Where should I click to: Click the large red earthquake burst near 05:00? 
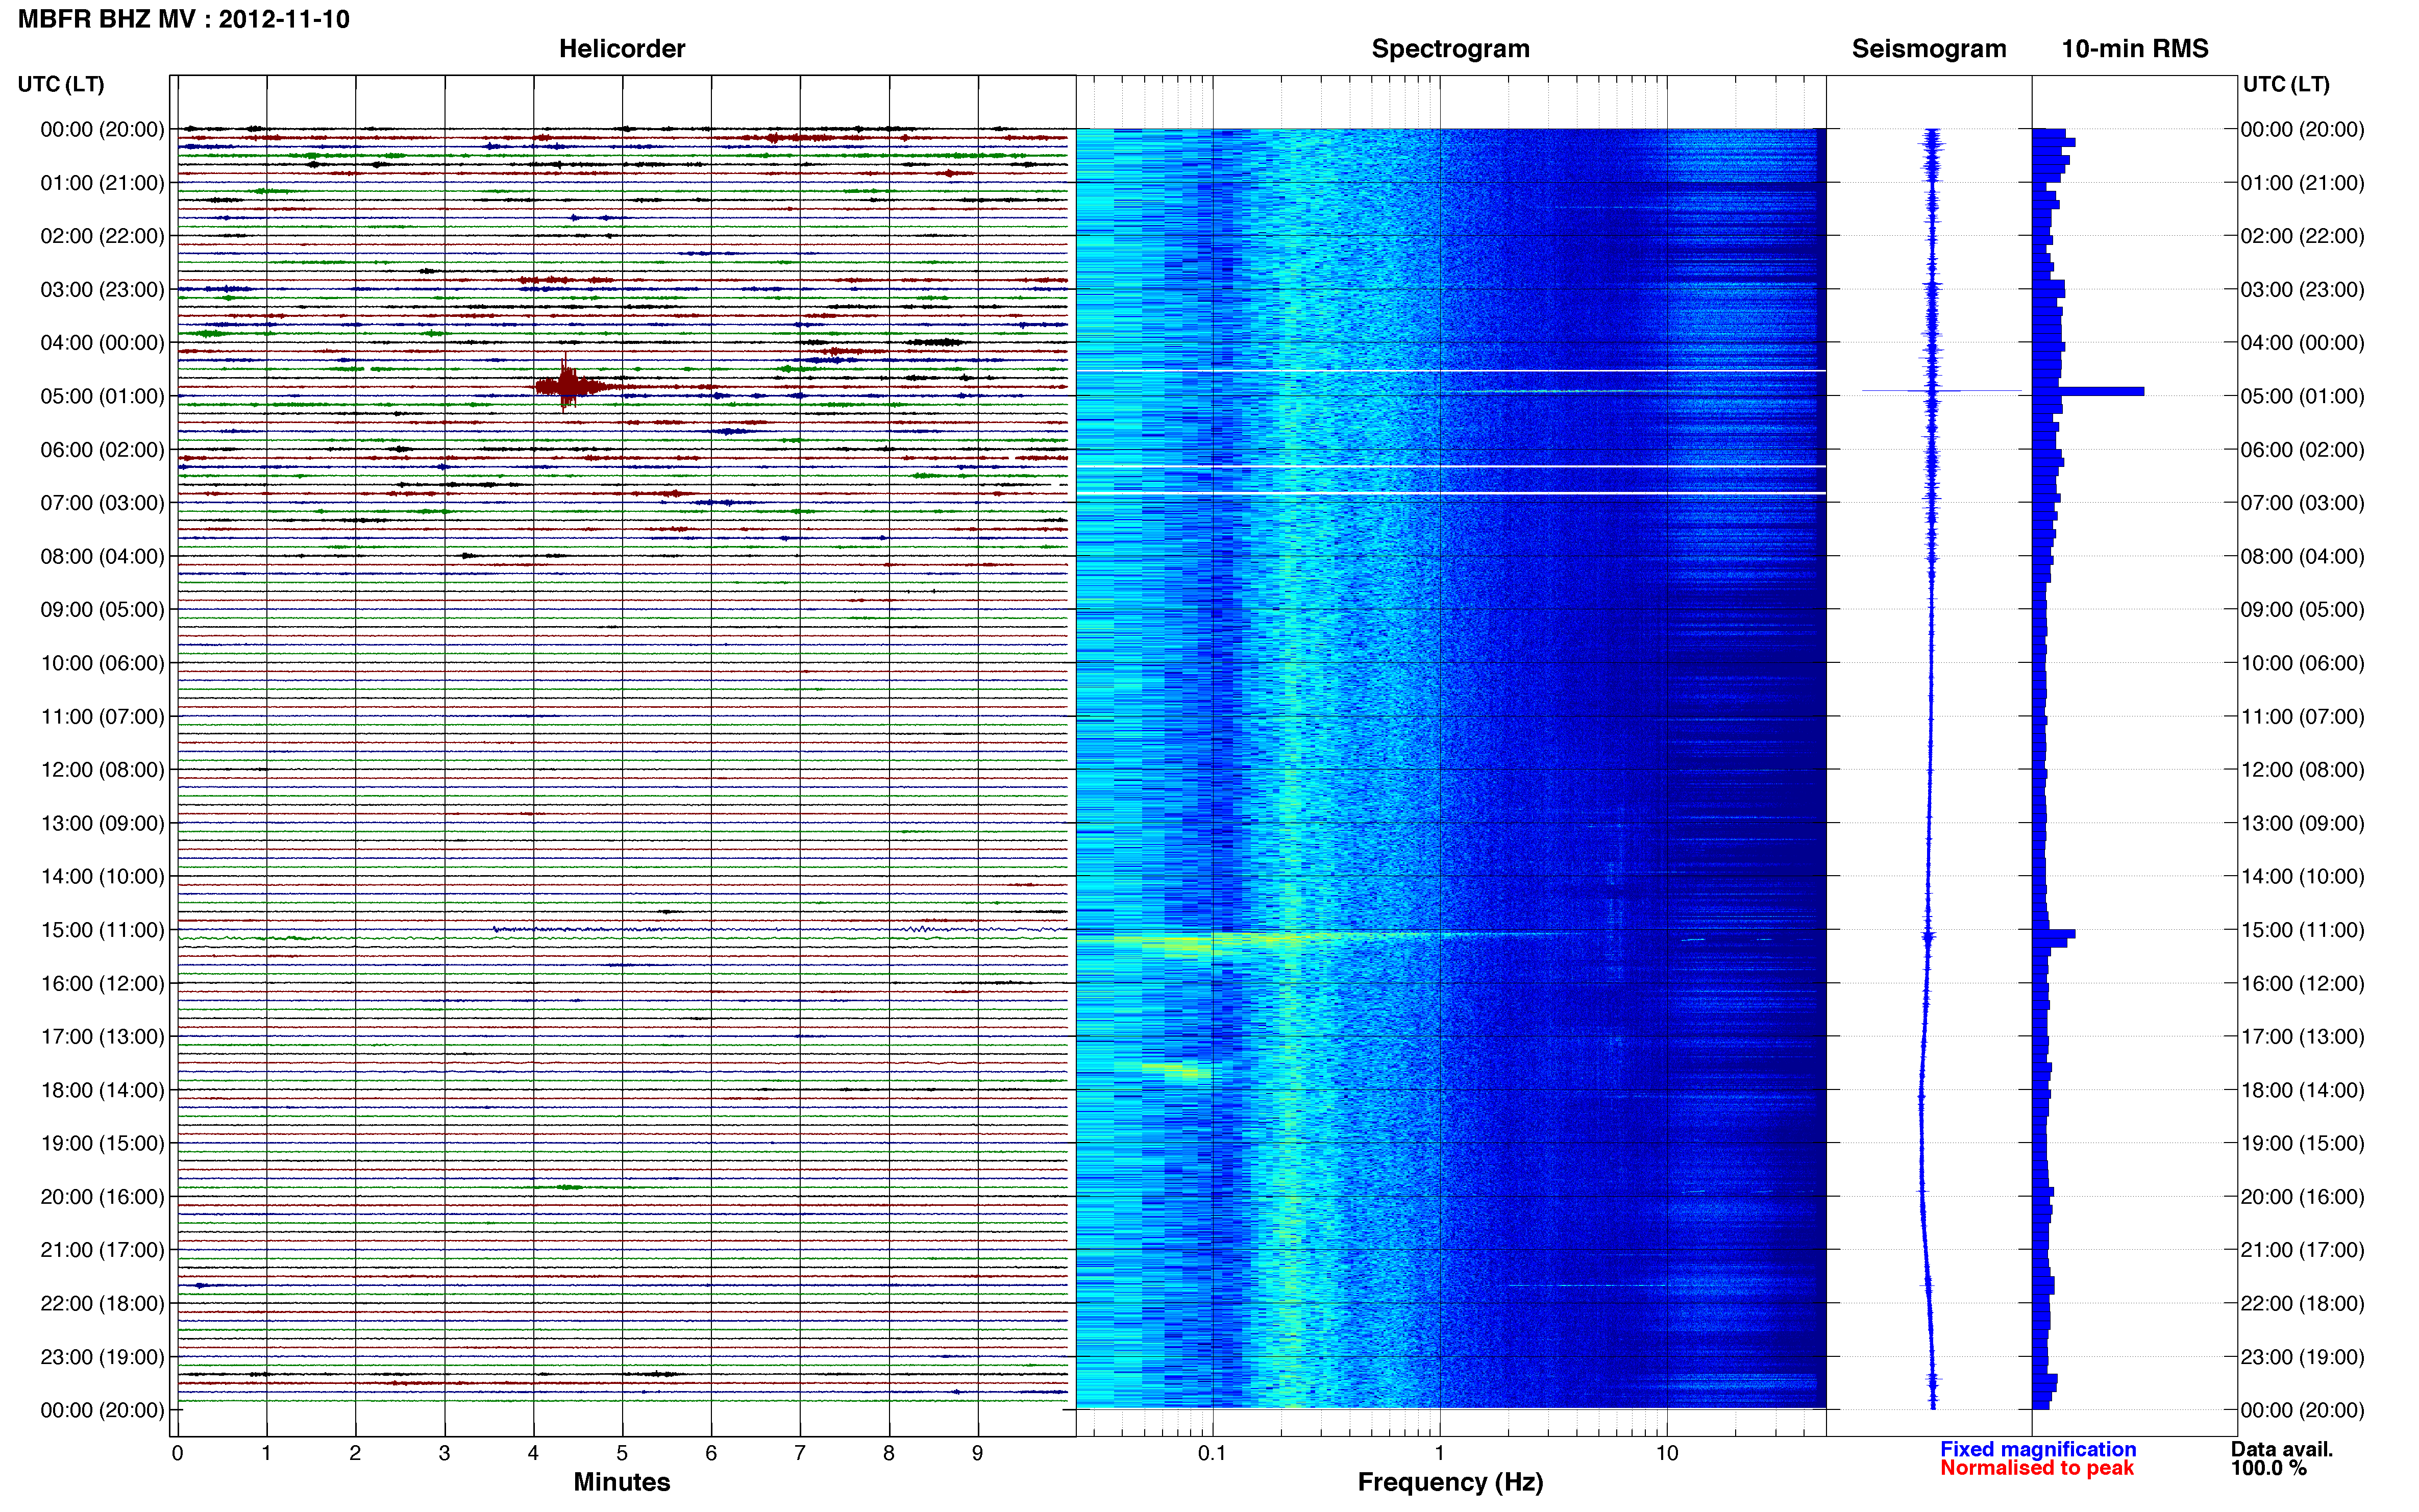point(569,385)
